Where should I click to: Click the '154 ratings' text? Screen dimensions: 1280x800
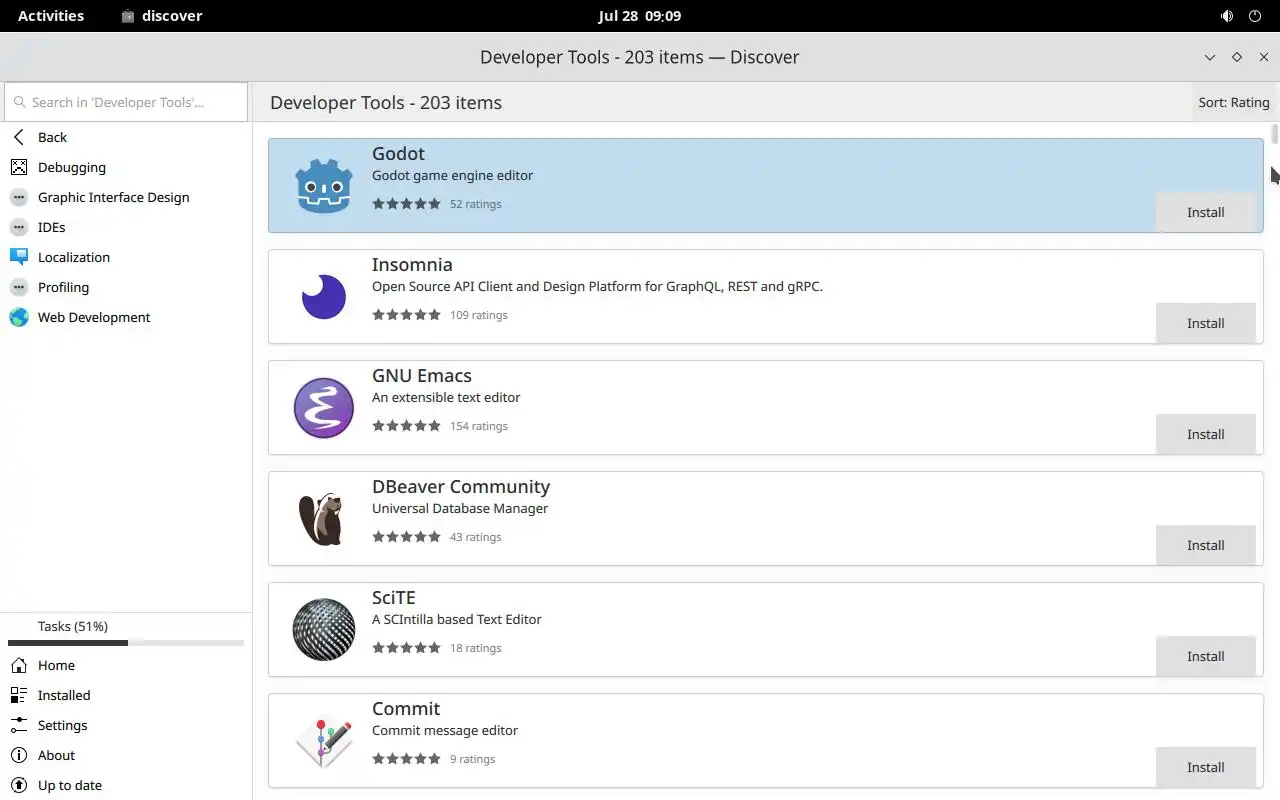pos(479,426)
